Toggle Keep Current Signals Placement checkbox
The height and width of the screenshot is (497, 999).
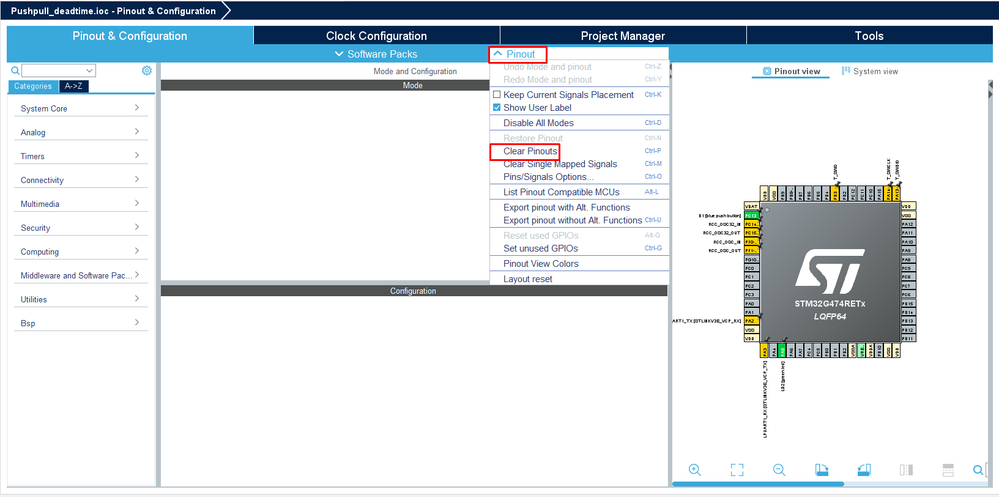point(497,94)
